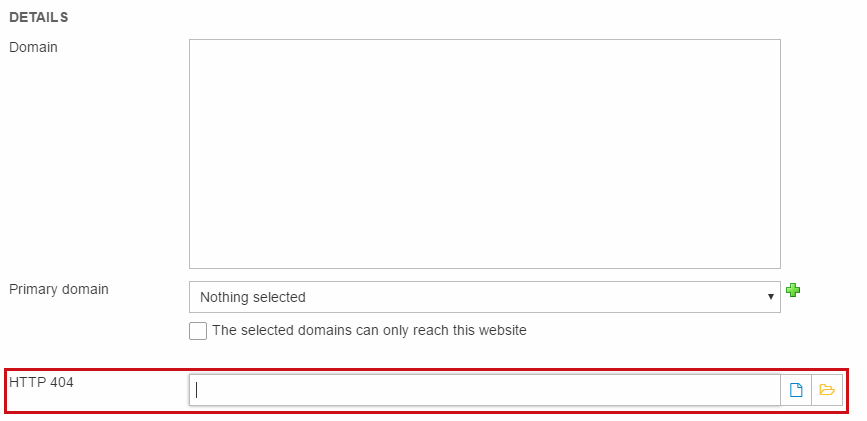Click the green plus icon beside Primary domain
Image resolution: width=867 pixels, height=421 pixels.
point(793,291)
